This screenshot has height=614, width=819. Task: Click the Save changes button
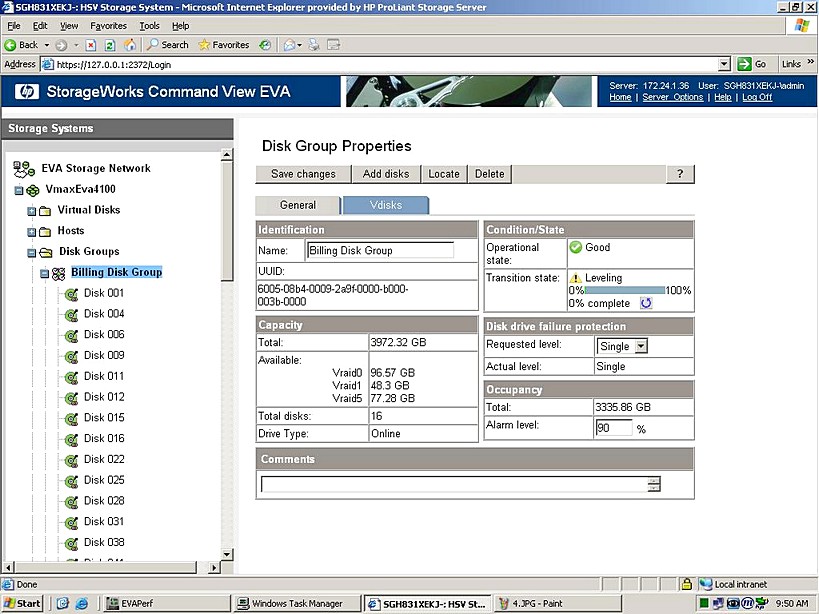[303, 174]
